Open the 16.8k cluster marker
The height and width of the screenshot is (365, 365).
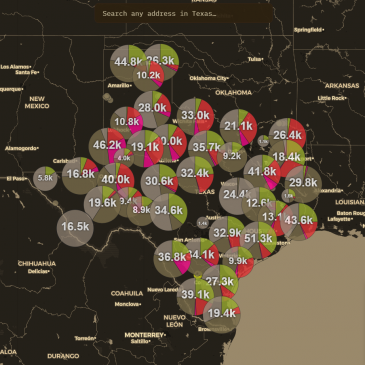pyautogui.click(x=80, y=175)
